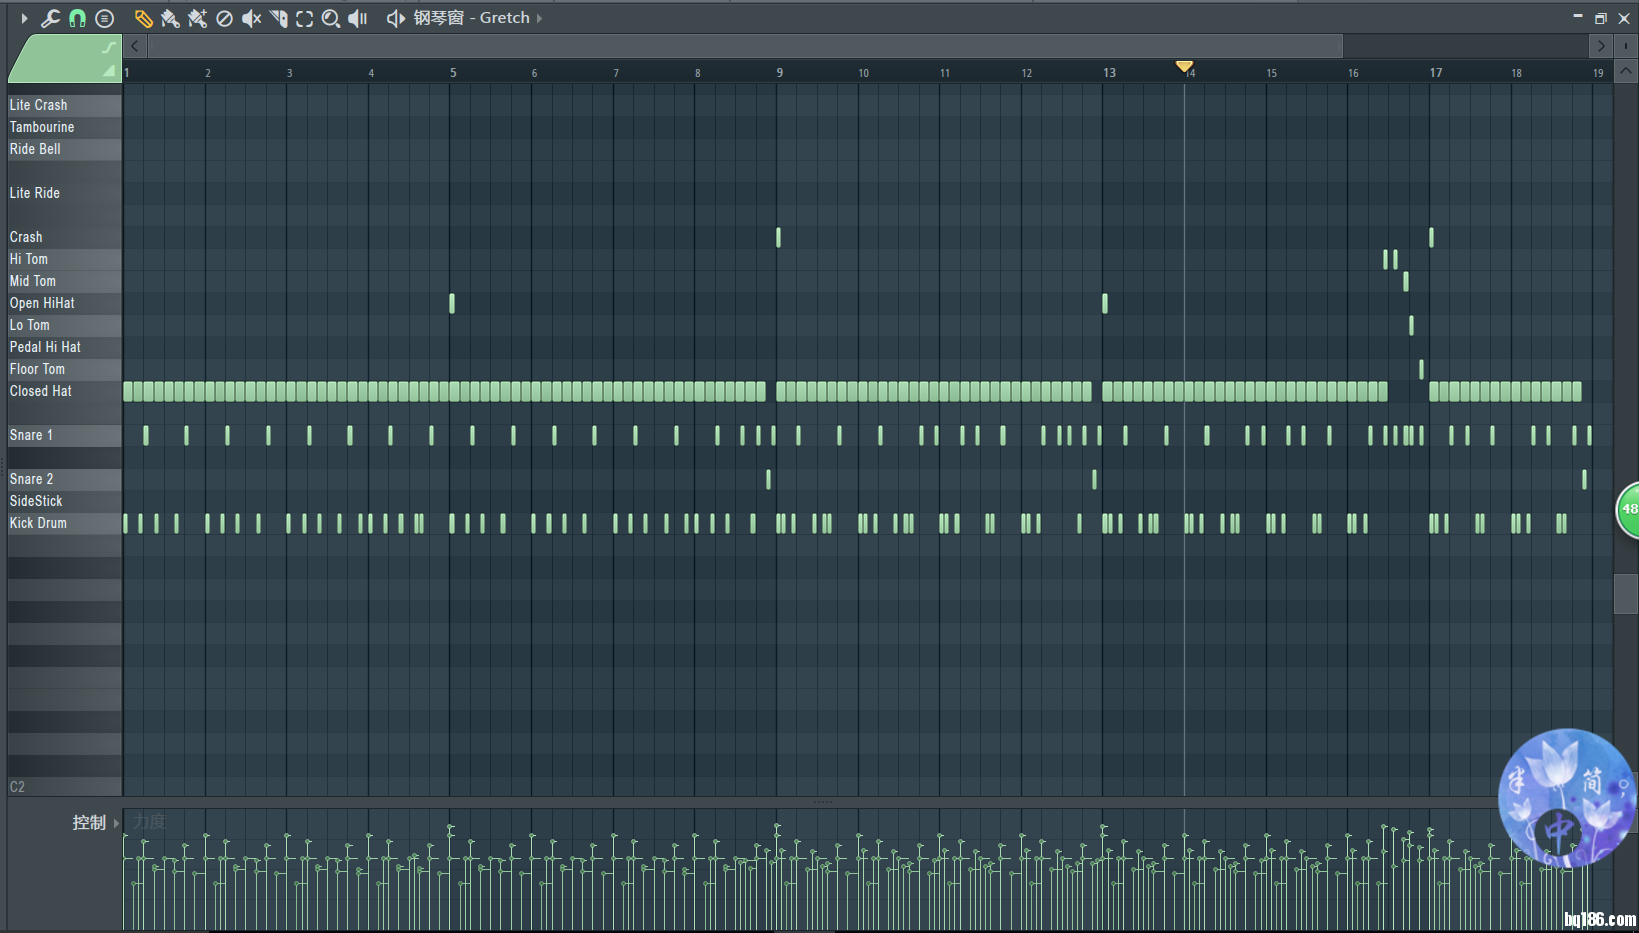Activate the Playback scrub speaker tool
Screen dimensions: 1639x933
tap(358, 18)
